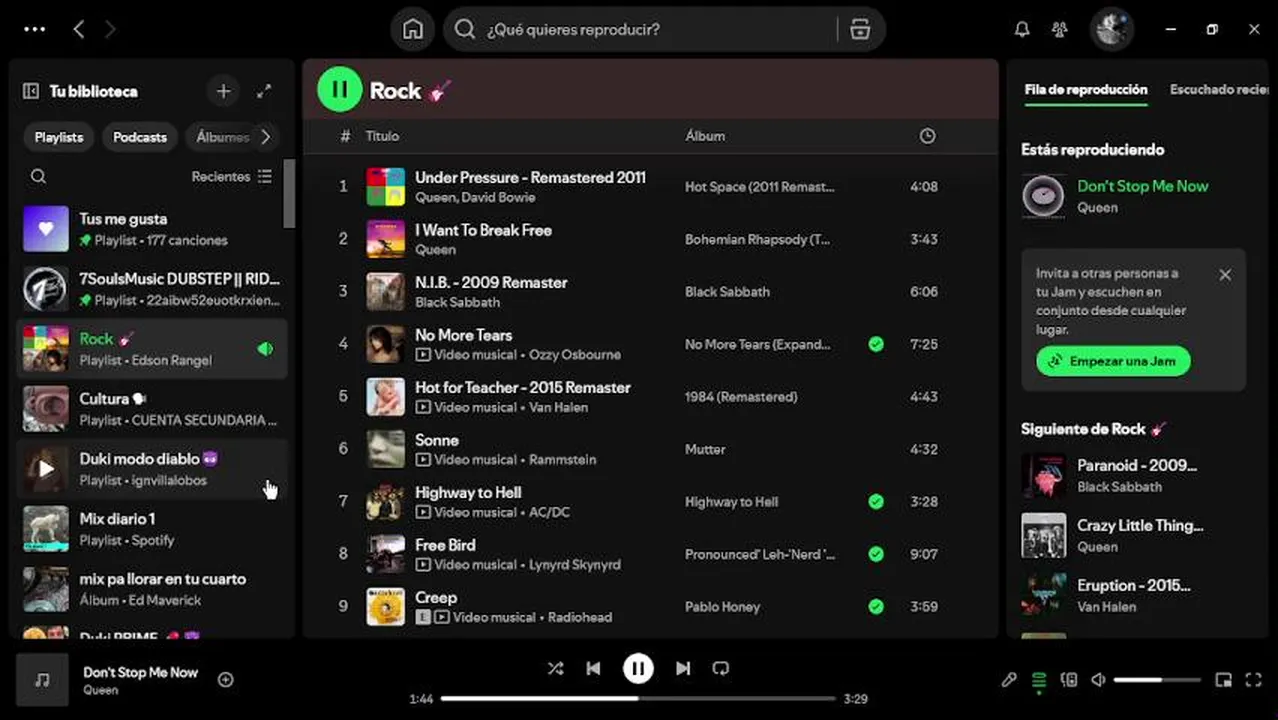Open the three-dot app menu
The width and height of the screenshot is (1278, 720).
tap(34, 29)
